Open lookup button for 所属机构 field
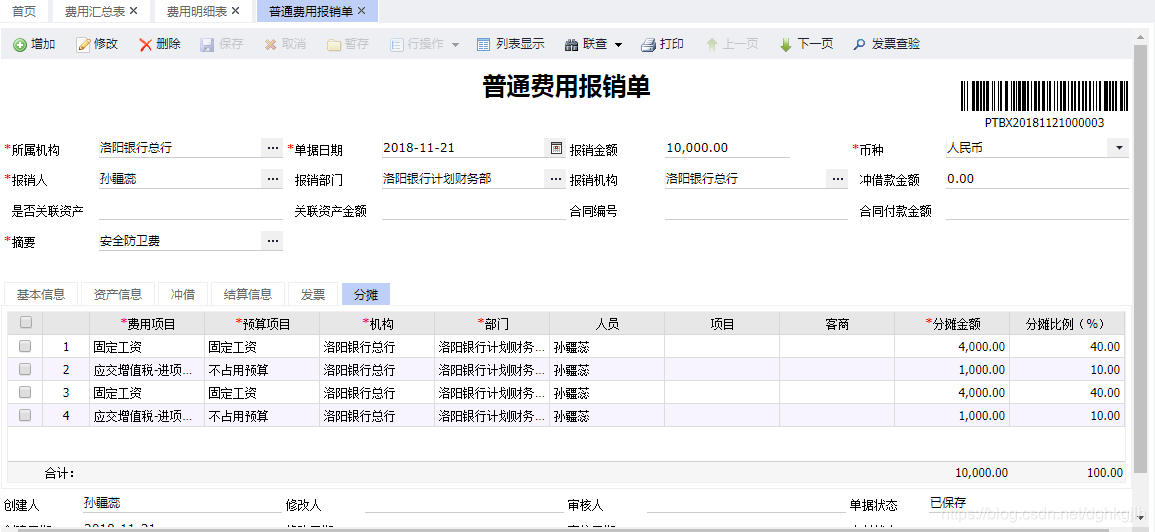This screenshot has height=532, width=1155. (273, 147)
